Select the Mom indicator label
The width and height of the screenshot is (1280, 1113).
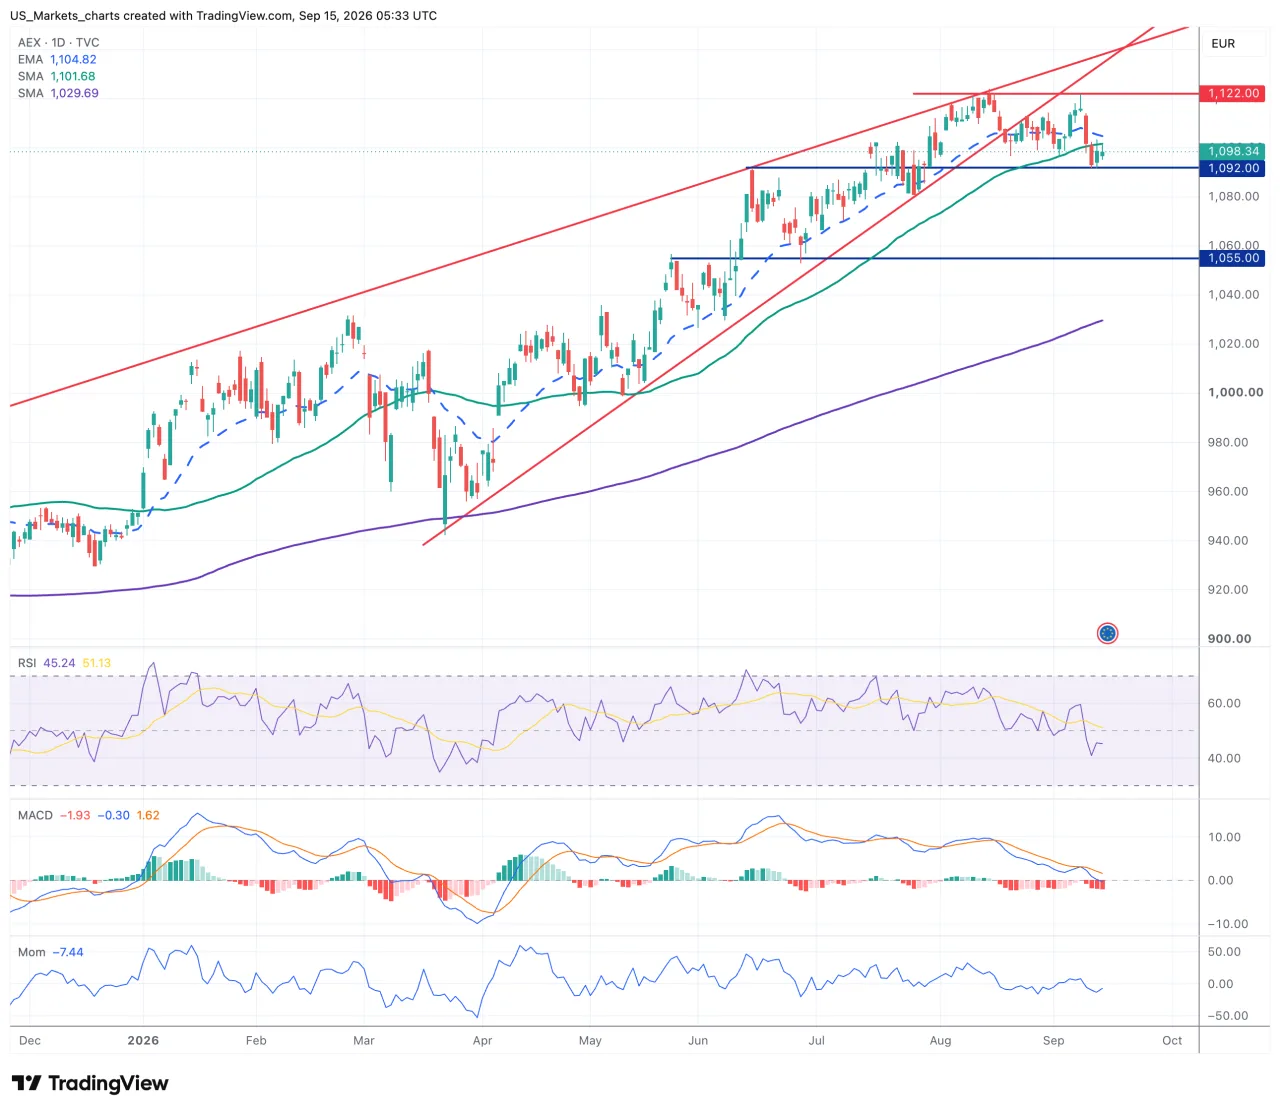click(x=32, y=952)
